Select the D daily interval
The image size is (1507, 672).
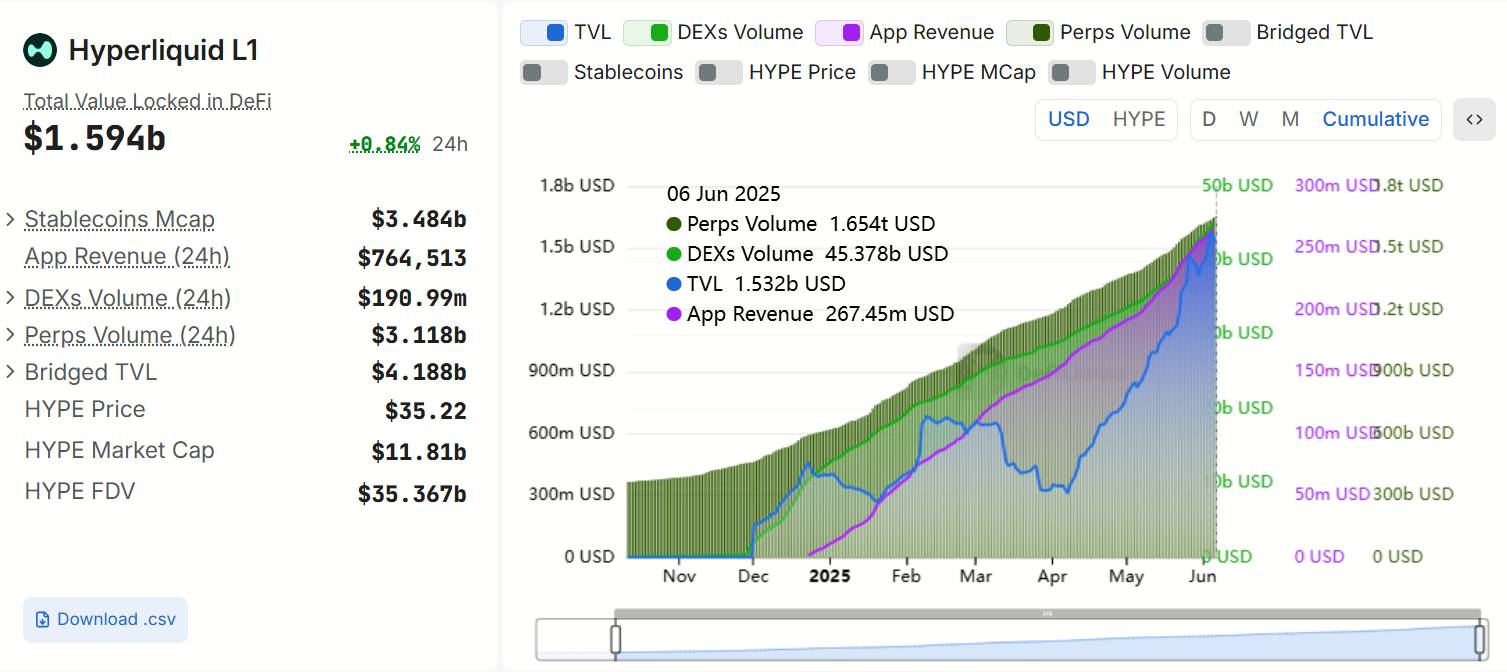click(1209, 119)
